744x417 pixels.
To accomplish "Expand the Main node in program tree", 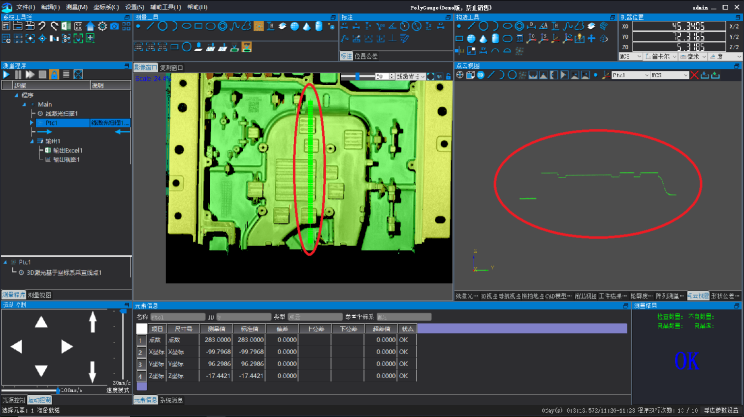I will tap(24, 105).
